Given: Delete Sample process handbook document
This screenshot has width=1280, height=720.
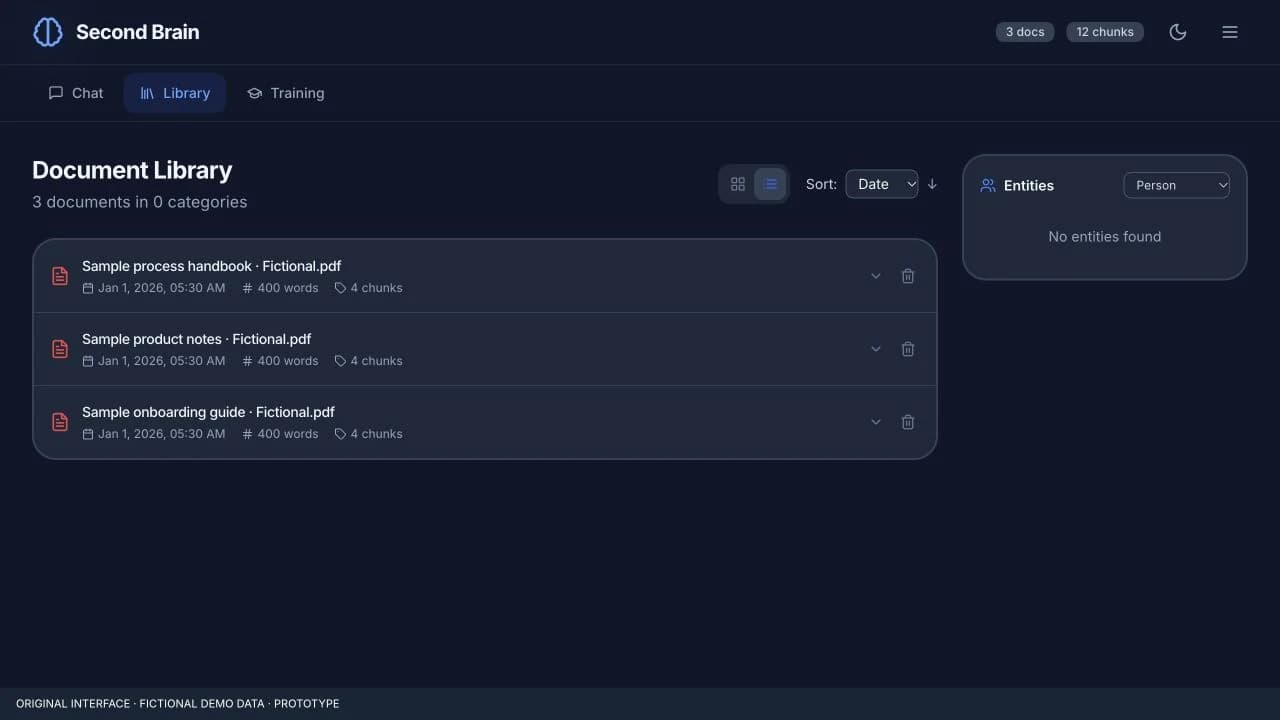Looking at the screenshot, I should [x=908, y=276].
